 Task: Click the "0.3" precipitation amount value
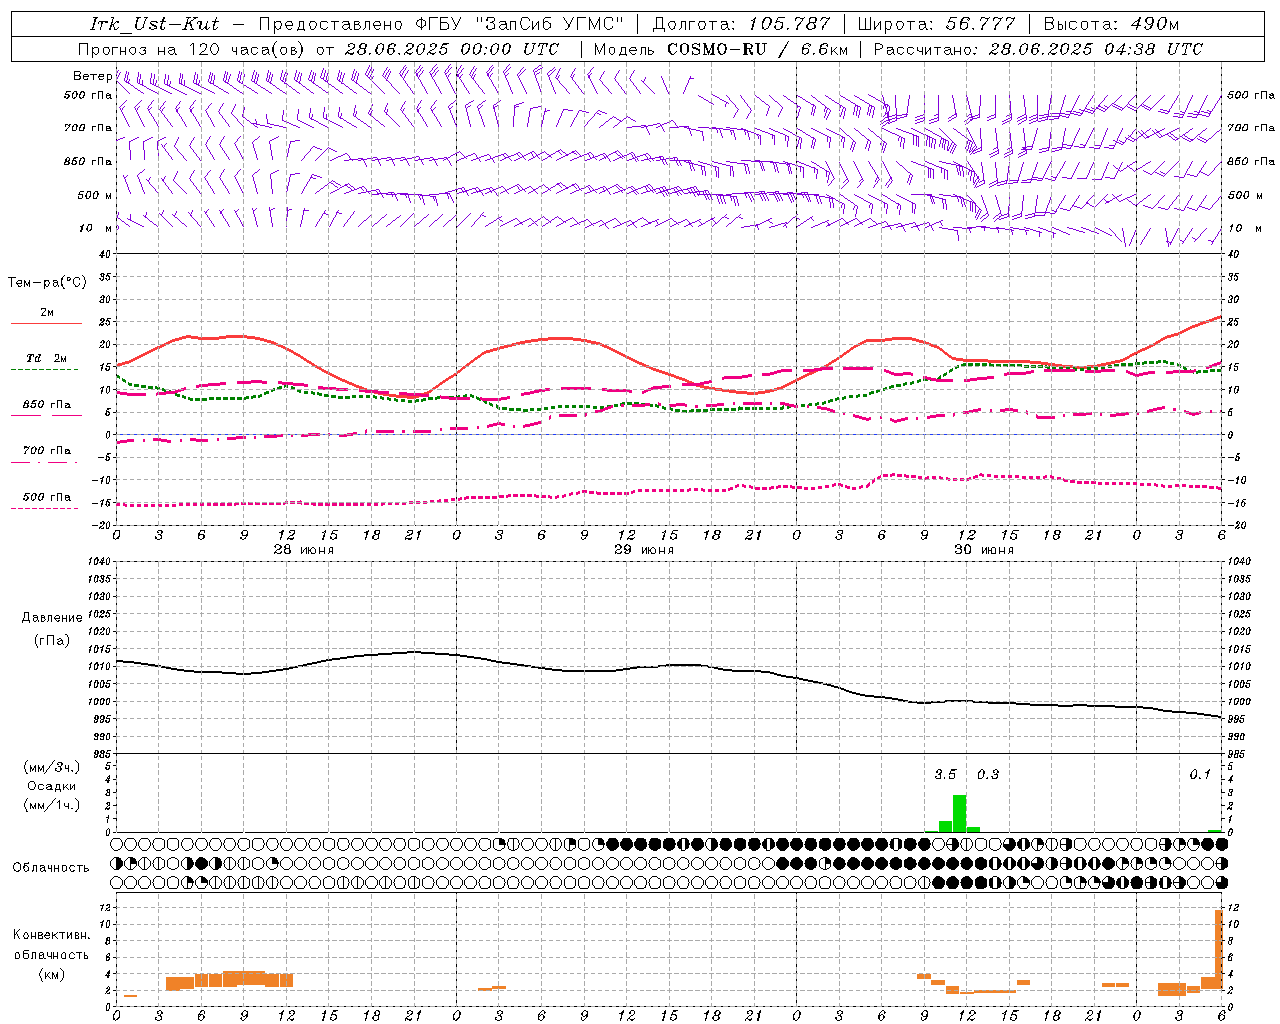[988, 774]
